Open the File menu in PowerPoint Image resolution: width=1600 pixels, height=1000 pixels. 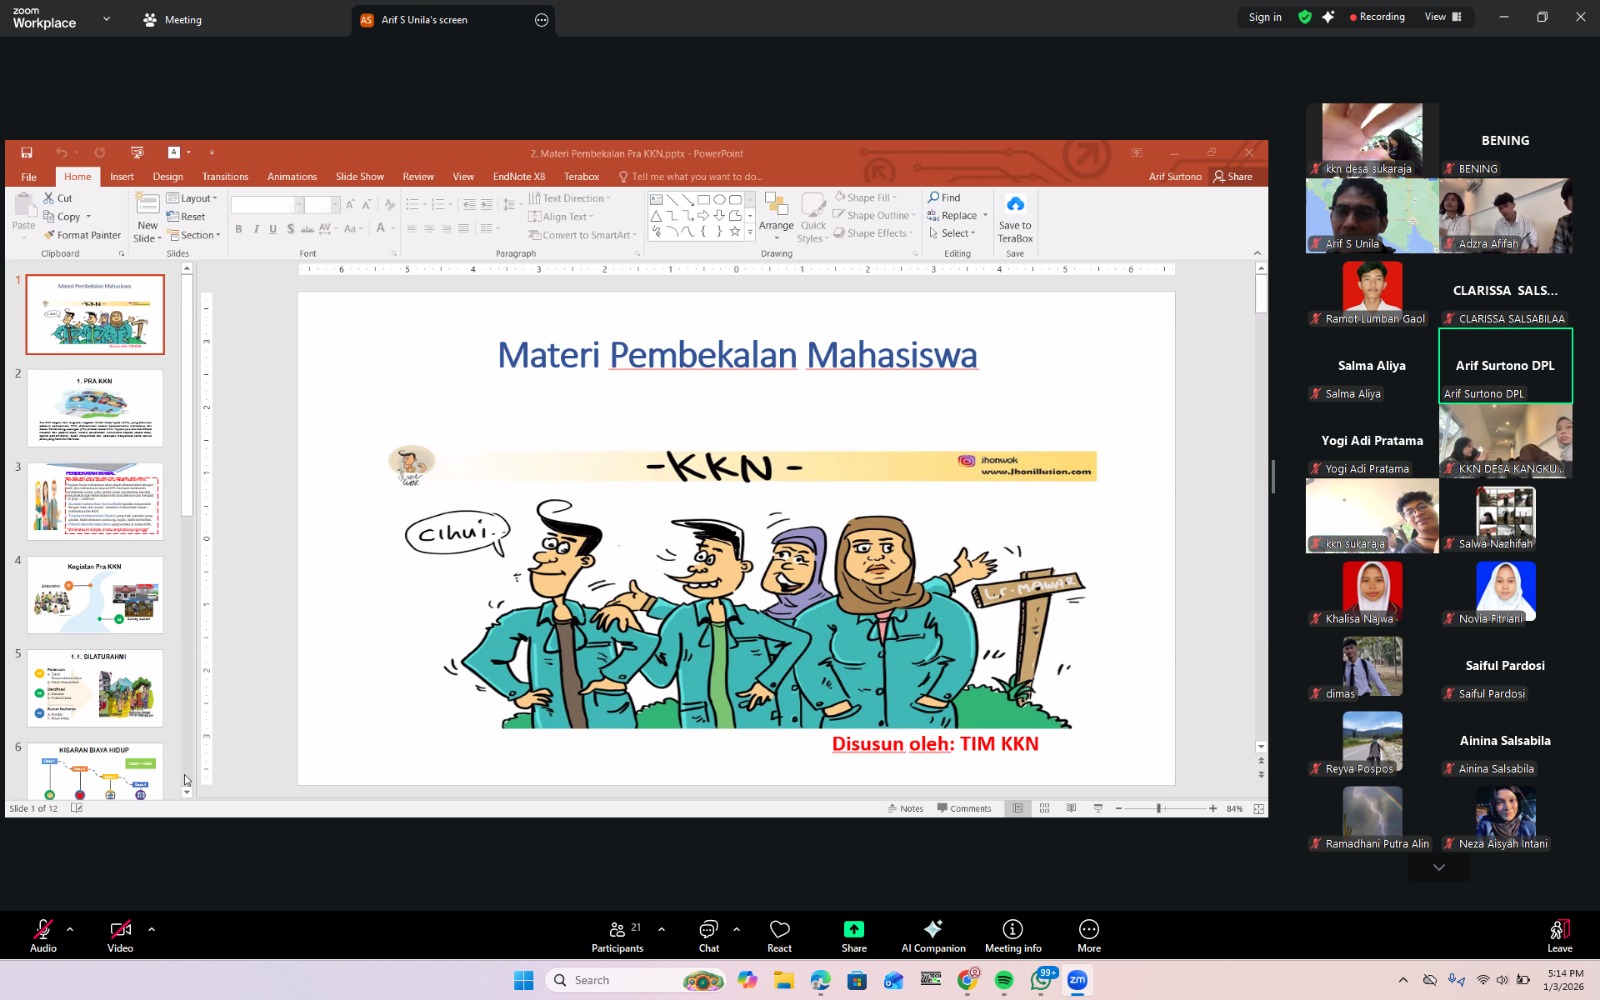click(x=29, y=177)
